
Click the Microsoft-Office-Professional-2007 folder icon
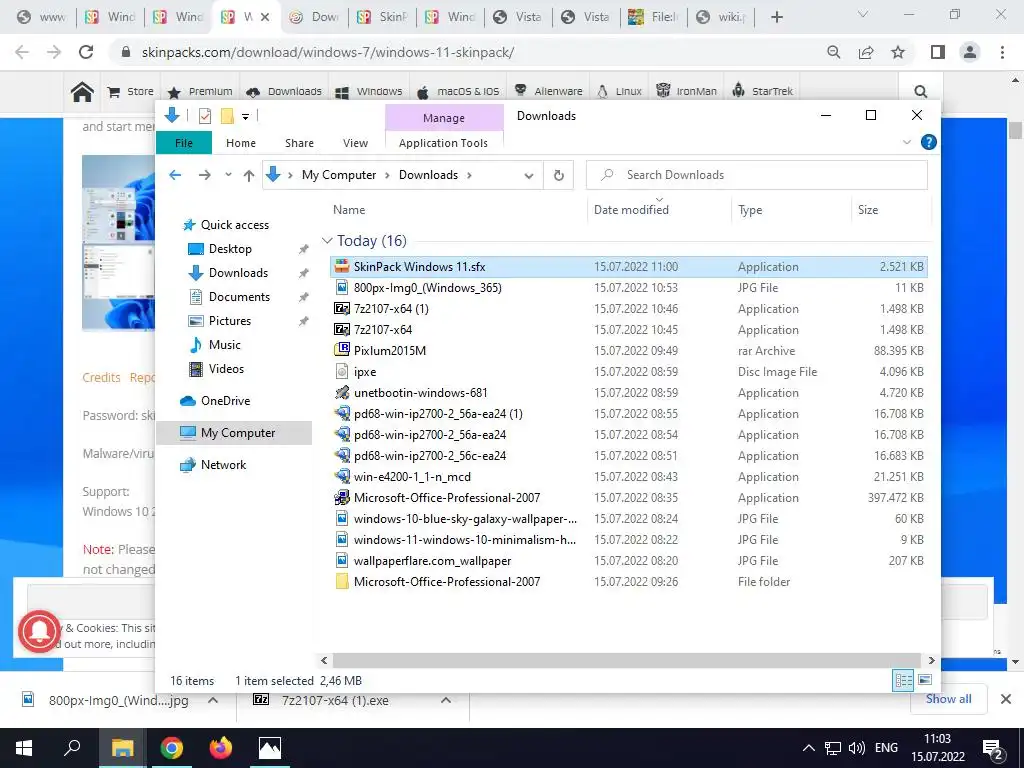pos(342,581)
